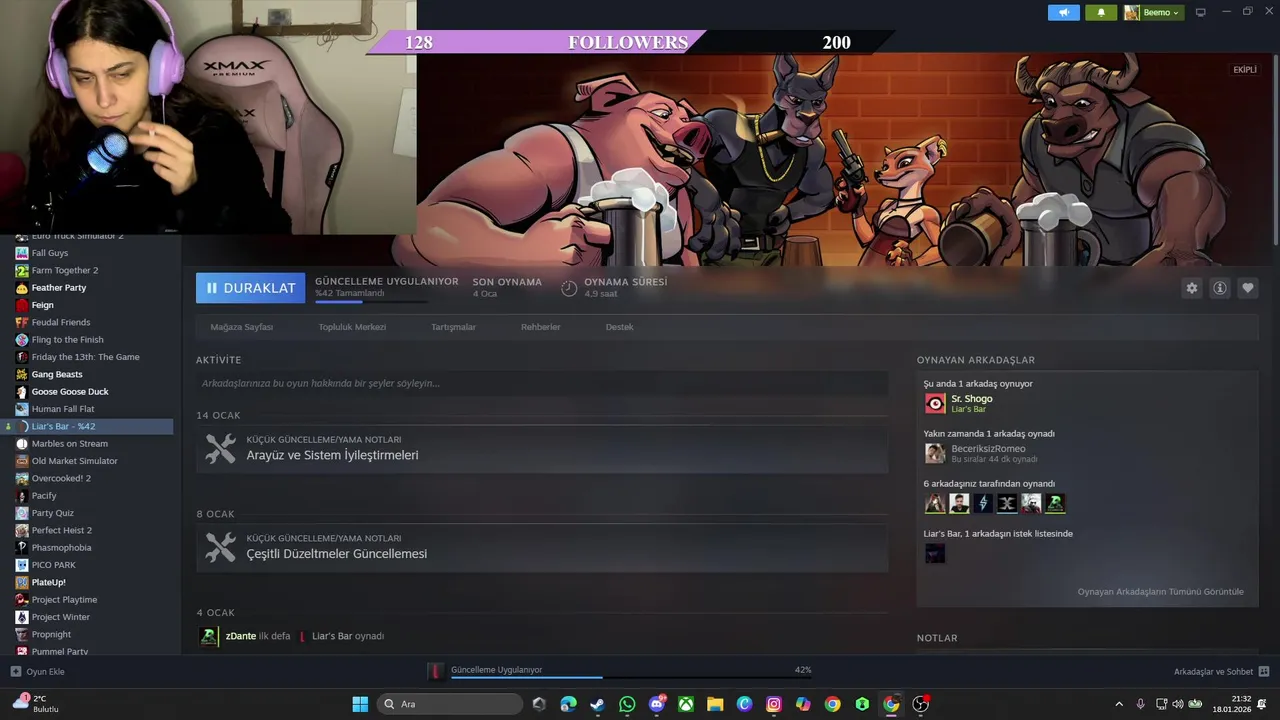Expand the Beemo account dropdown

1153,12
